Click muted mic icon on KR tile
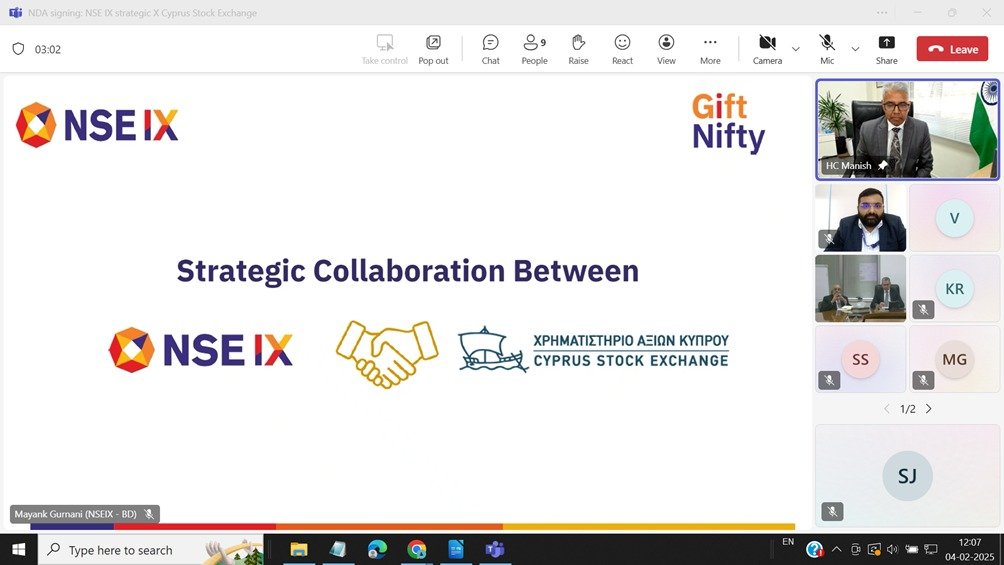The image size is (1004, 565). (x=923, y=309)
